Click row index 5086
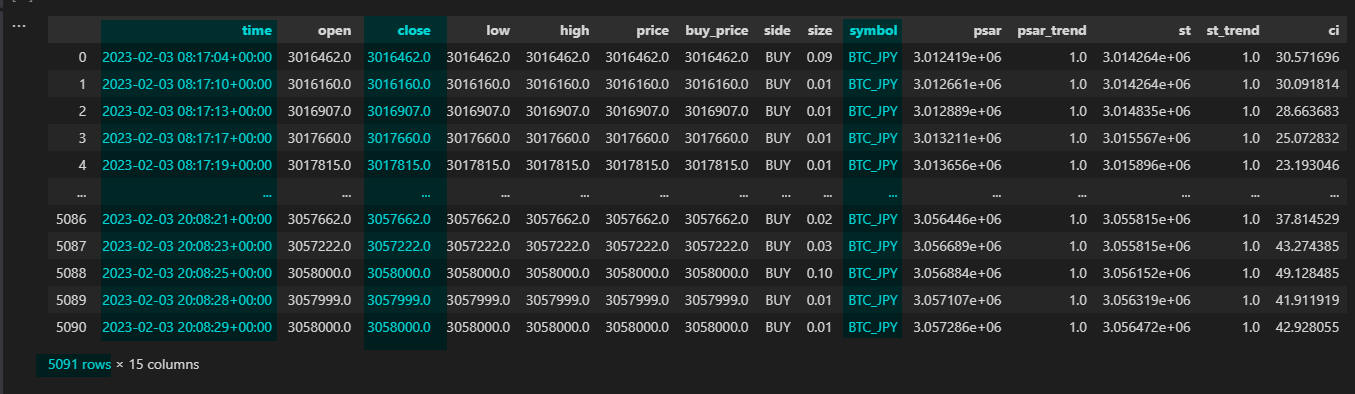The image size is (1355, 394). pos(72,218)
